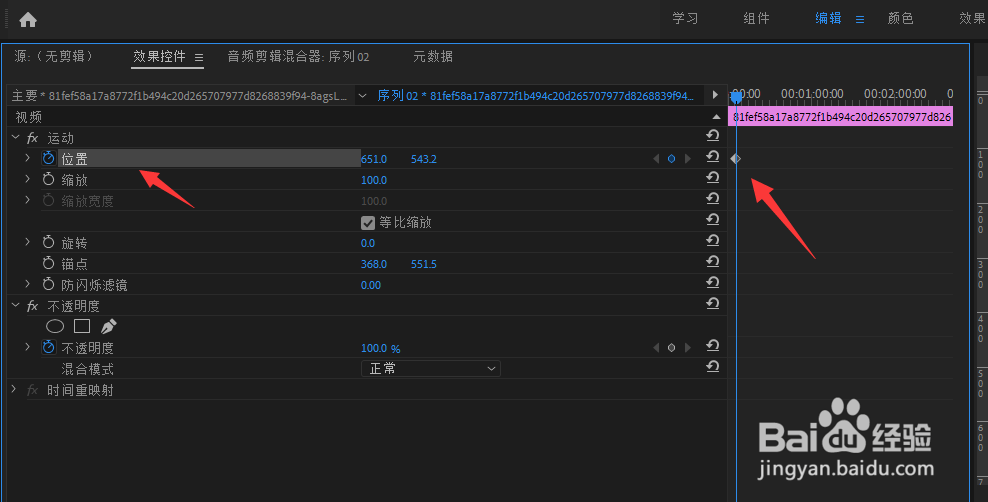The width and height of the screenshot is (988, 502).
Task: Edit the 缩放 value 100.0
Action: click(x=374, y=180)
